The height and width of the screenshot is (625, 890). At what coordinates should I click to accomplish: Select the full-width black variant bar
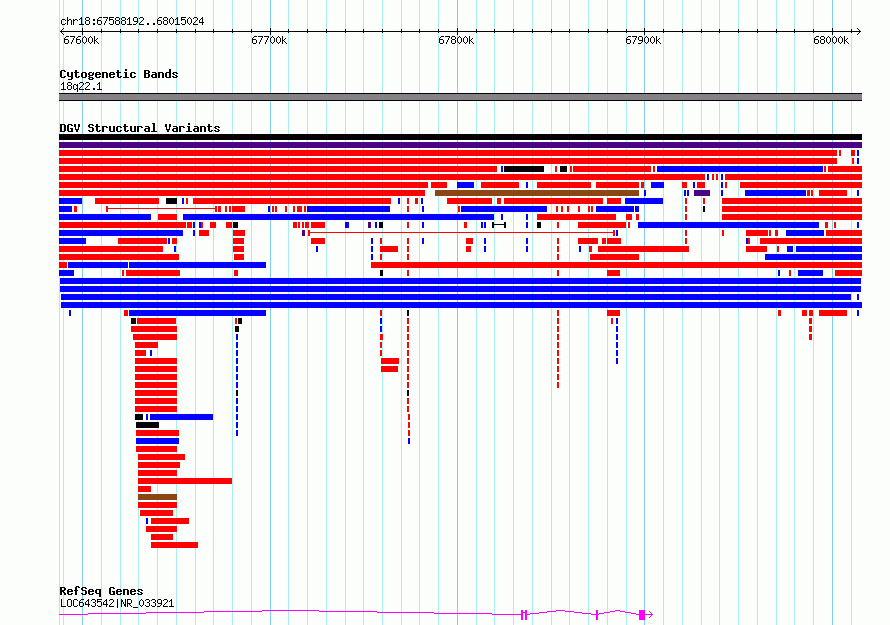click(x=460, y=137)
